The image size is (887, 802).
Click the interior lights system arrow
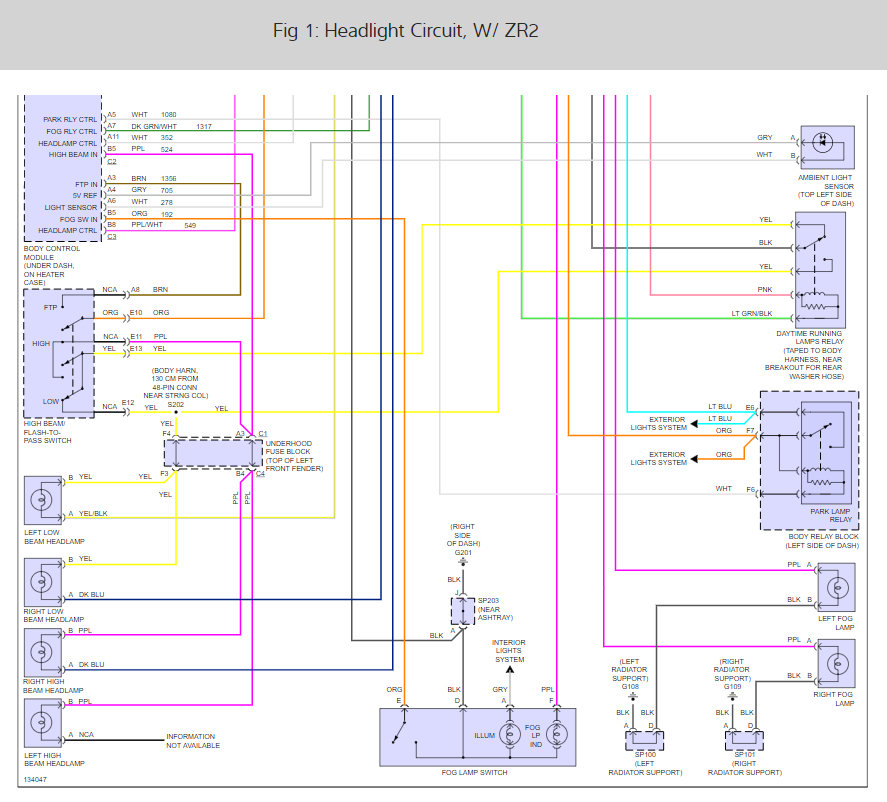510,670
